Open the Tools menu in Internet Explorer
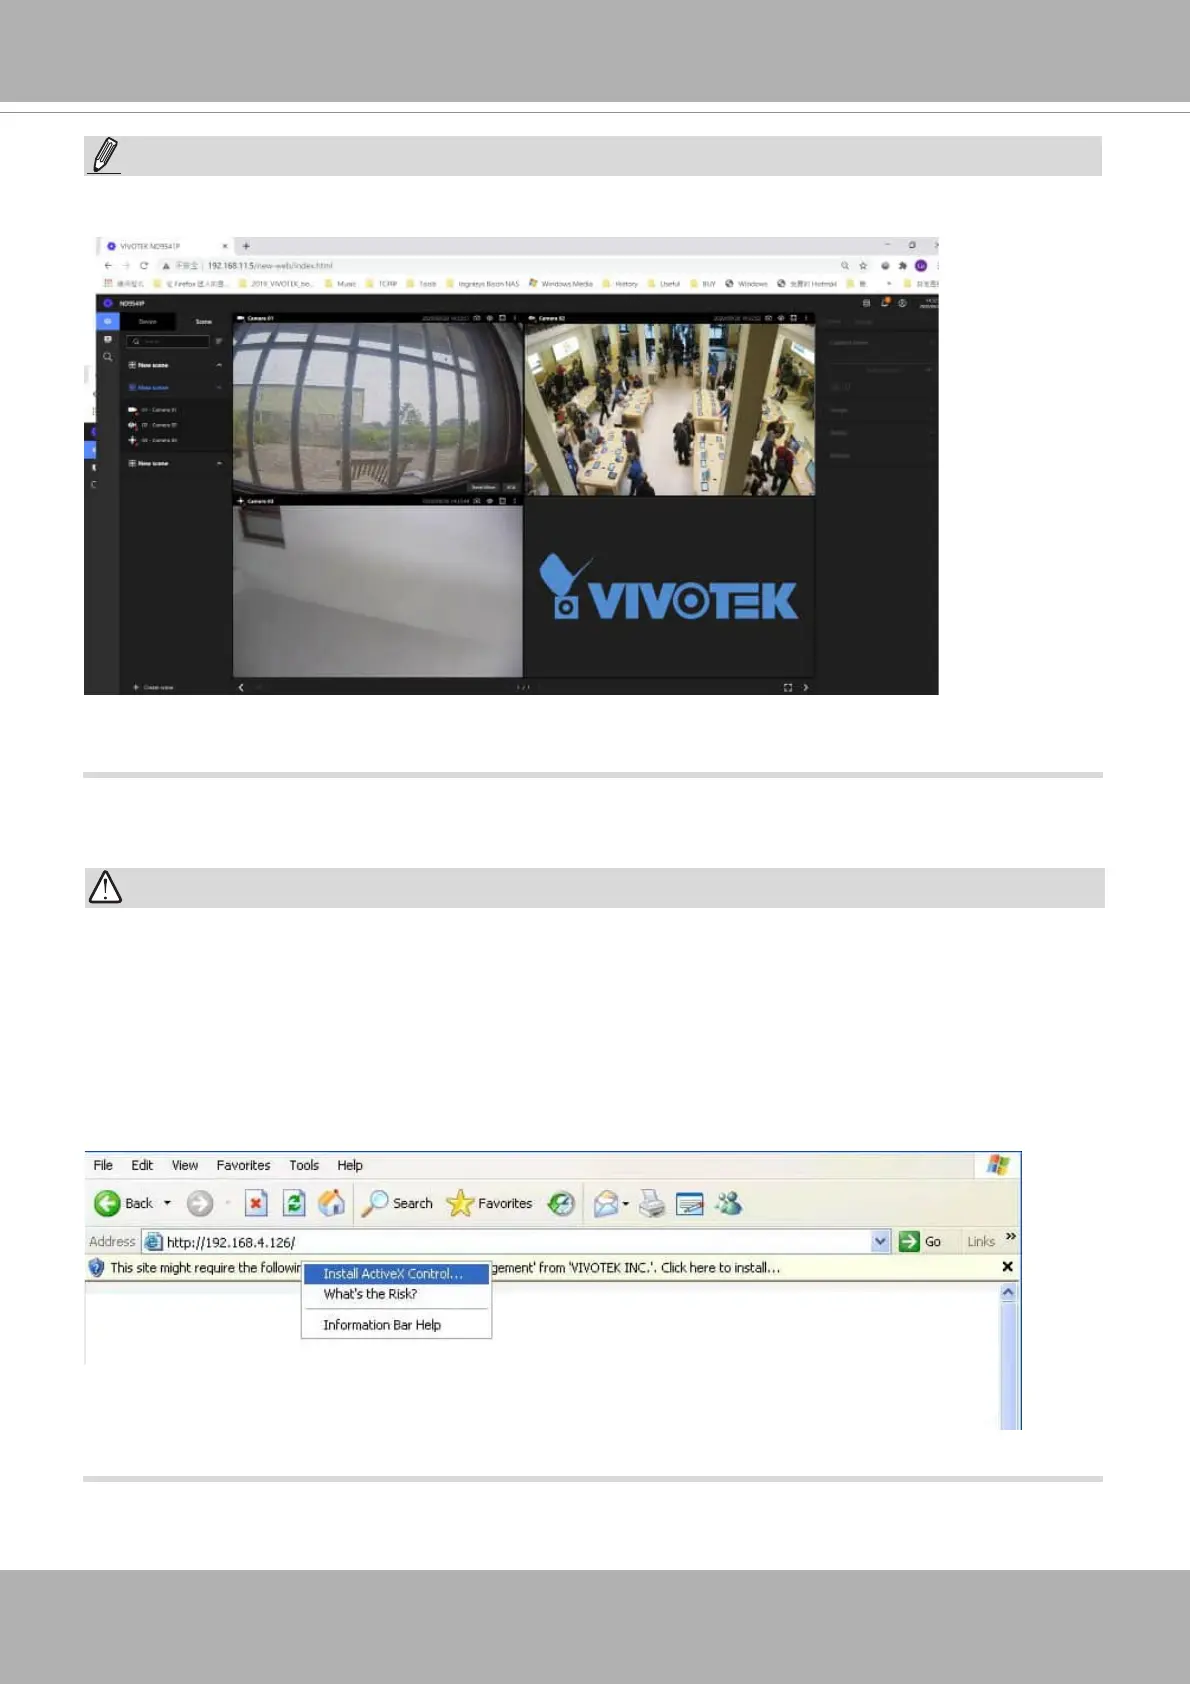The image size is (1190, 1684). coord(304,1165)
